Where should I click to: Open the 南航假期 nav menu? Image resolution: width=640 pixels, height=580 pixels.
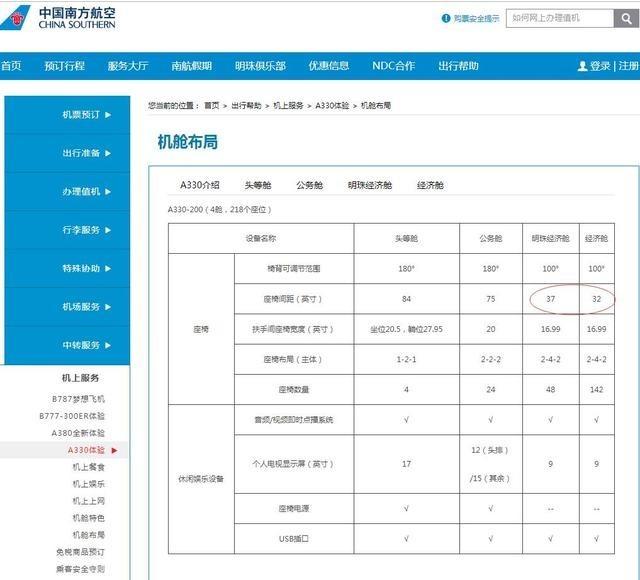tap(191, 66)
